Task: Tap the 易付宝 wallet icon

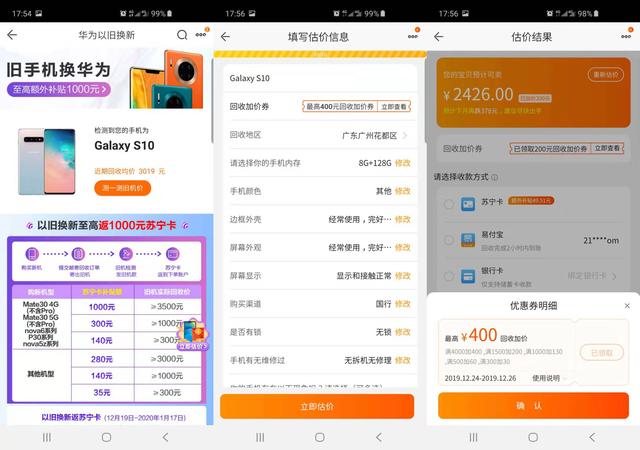Action: tap(468, 240)
